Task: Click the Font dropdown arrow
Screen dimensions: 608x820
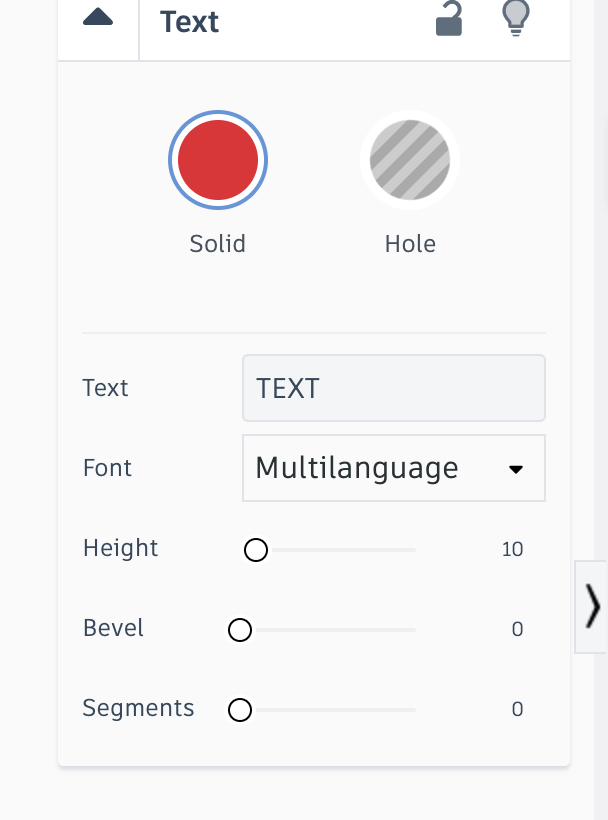Action: pyautogui.click(x=516, y=469)
